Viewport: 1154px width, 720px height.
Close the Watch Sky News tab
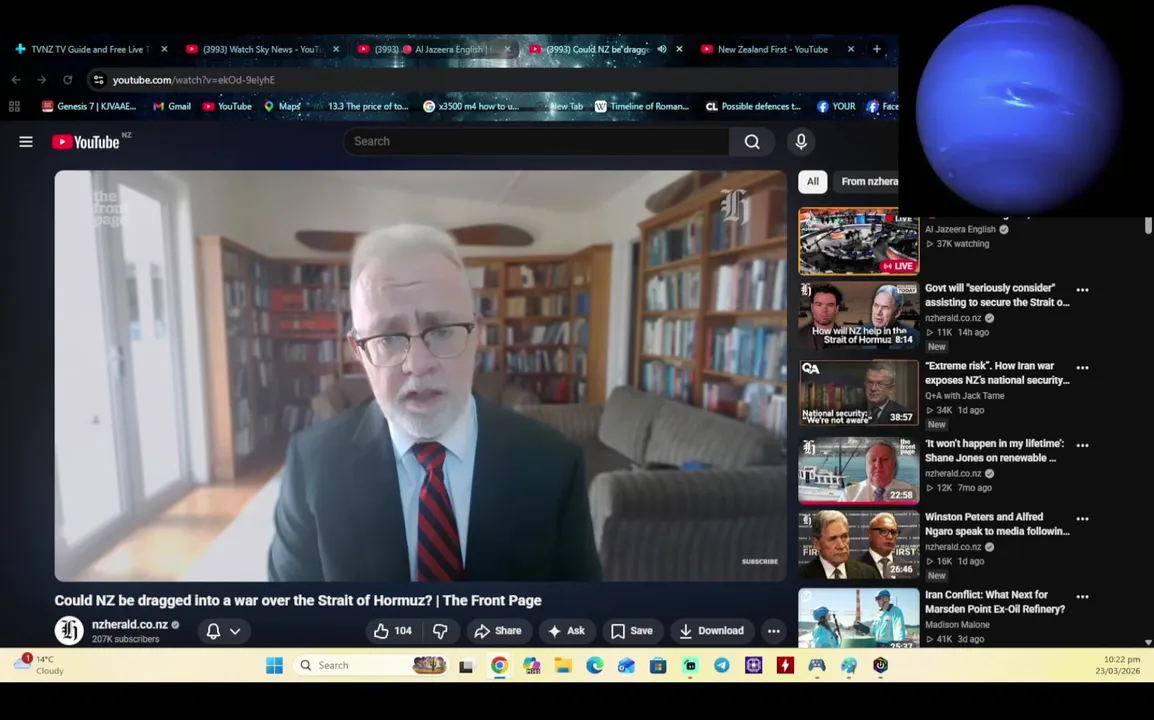[x=336, y=49]
